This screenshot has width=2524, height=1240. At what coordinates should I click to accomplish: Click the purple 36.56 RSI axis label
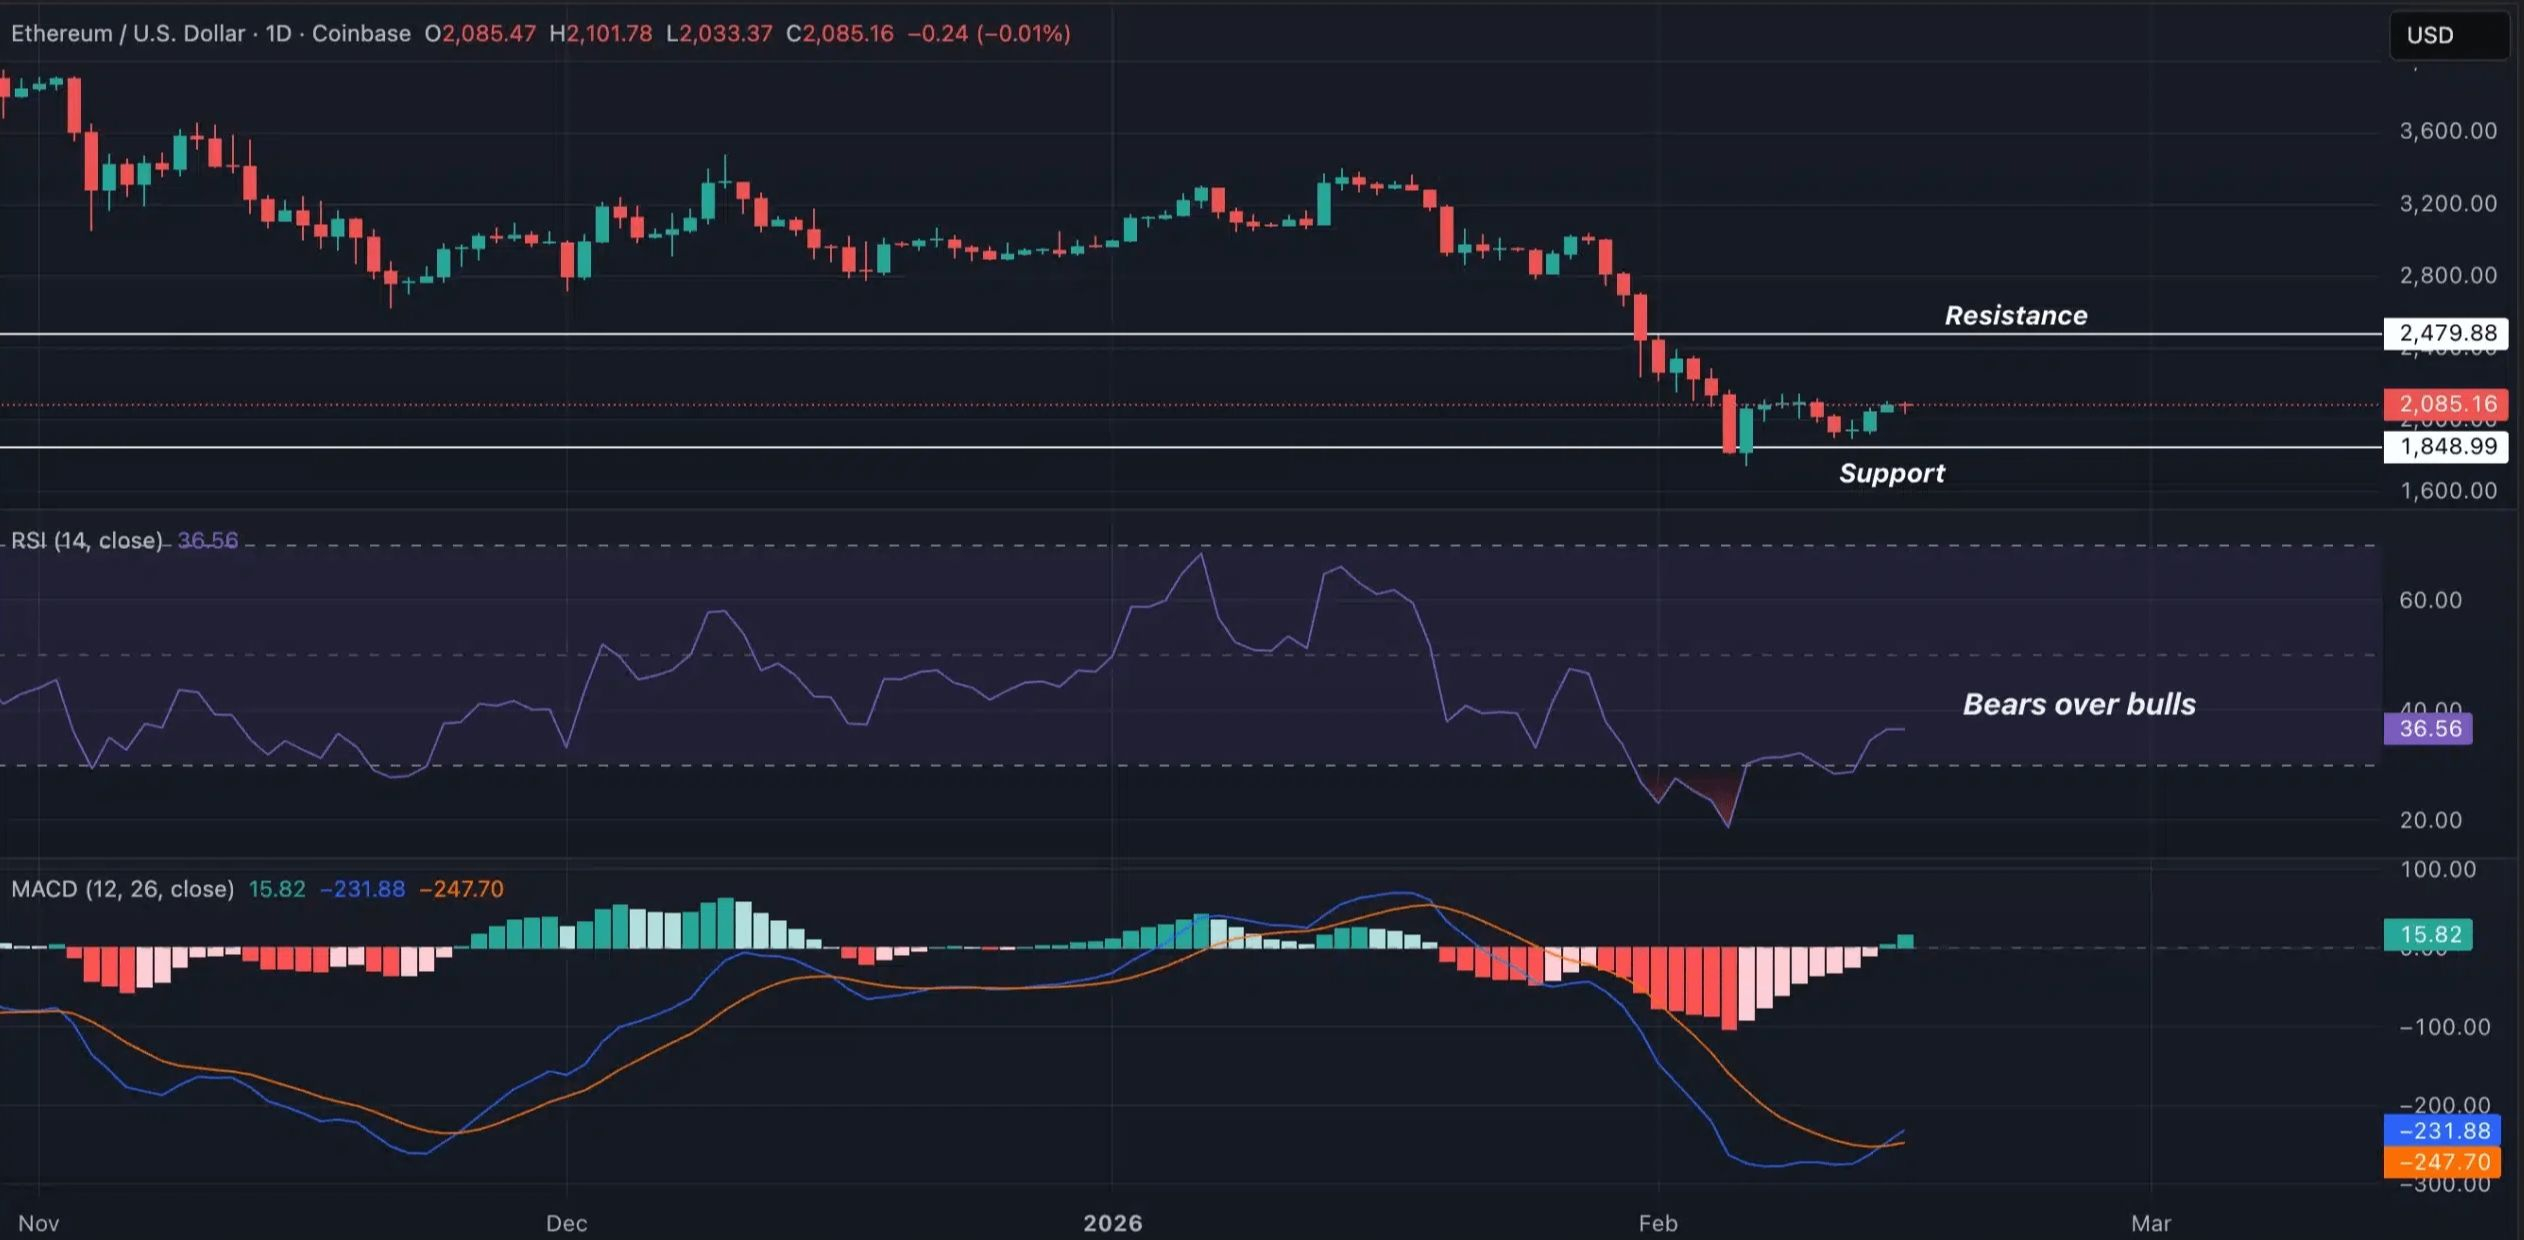[x=2429, y=728]
